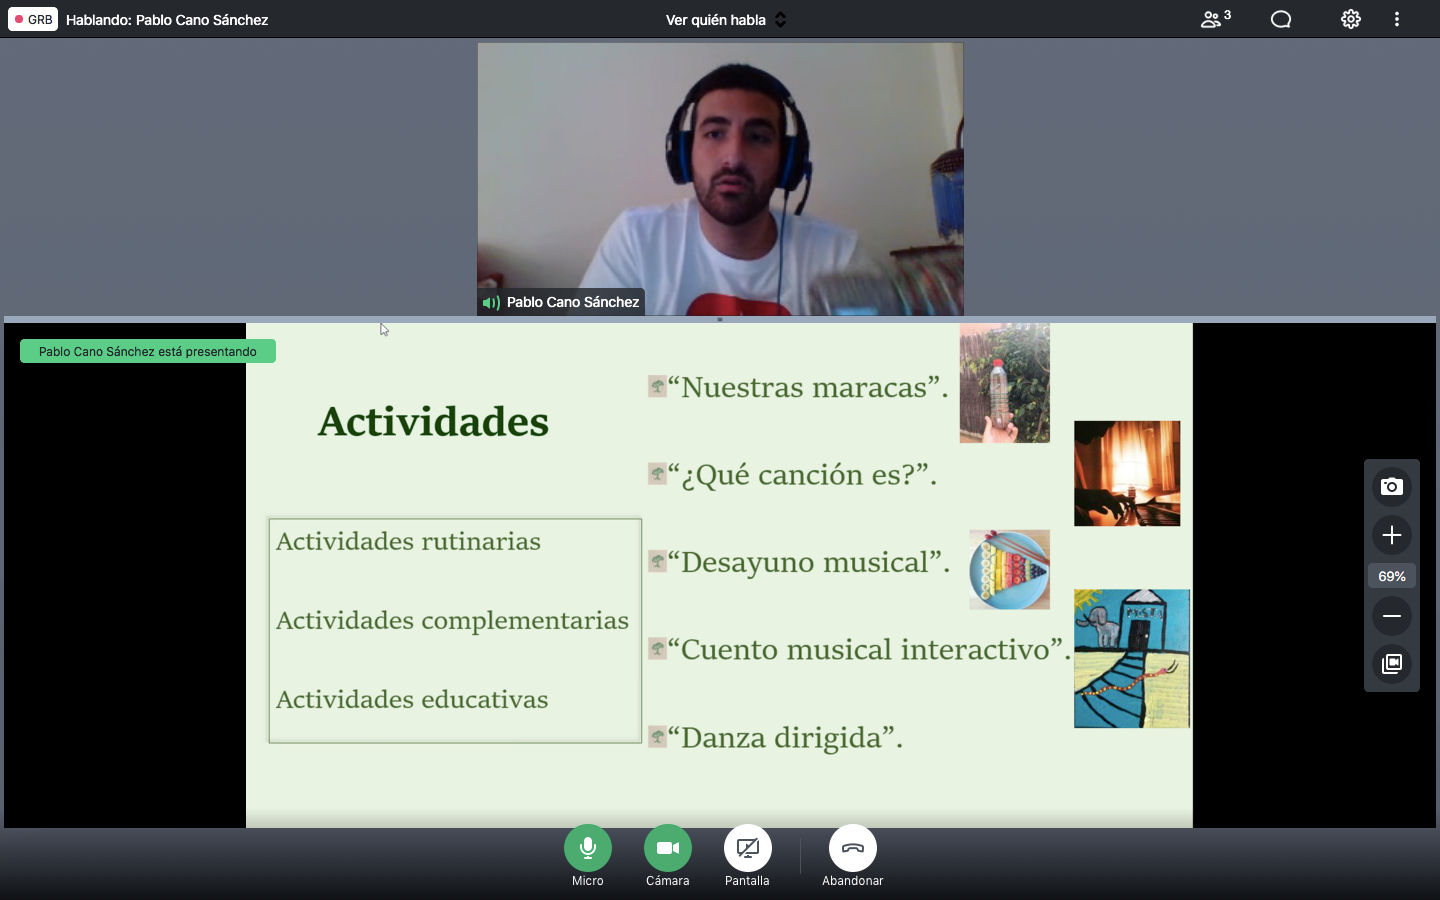
Task: Open the chat panel
Action: pyautogui.click(x=1281, y=19)
